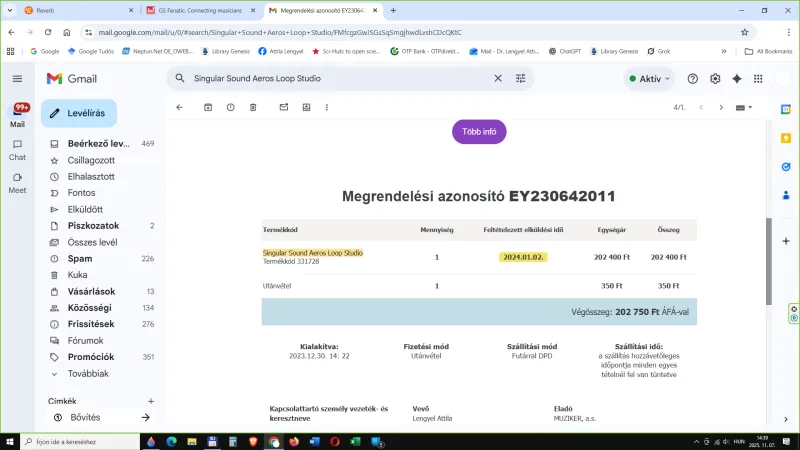Click the Több infó button

[x=479, y=131]
